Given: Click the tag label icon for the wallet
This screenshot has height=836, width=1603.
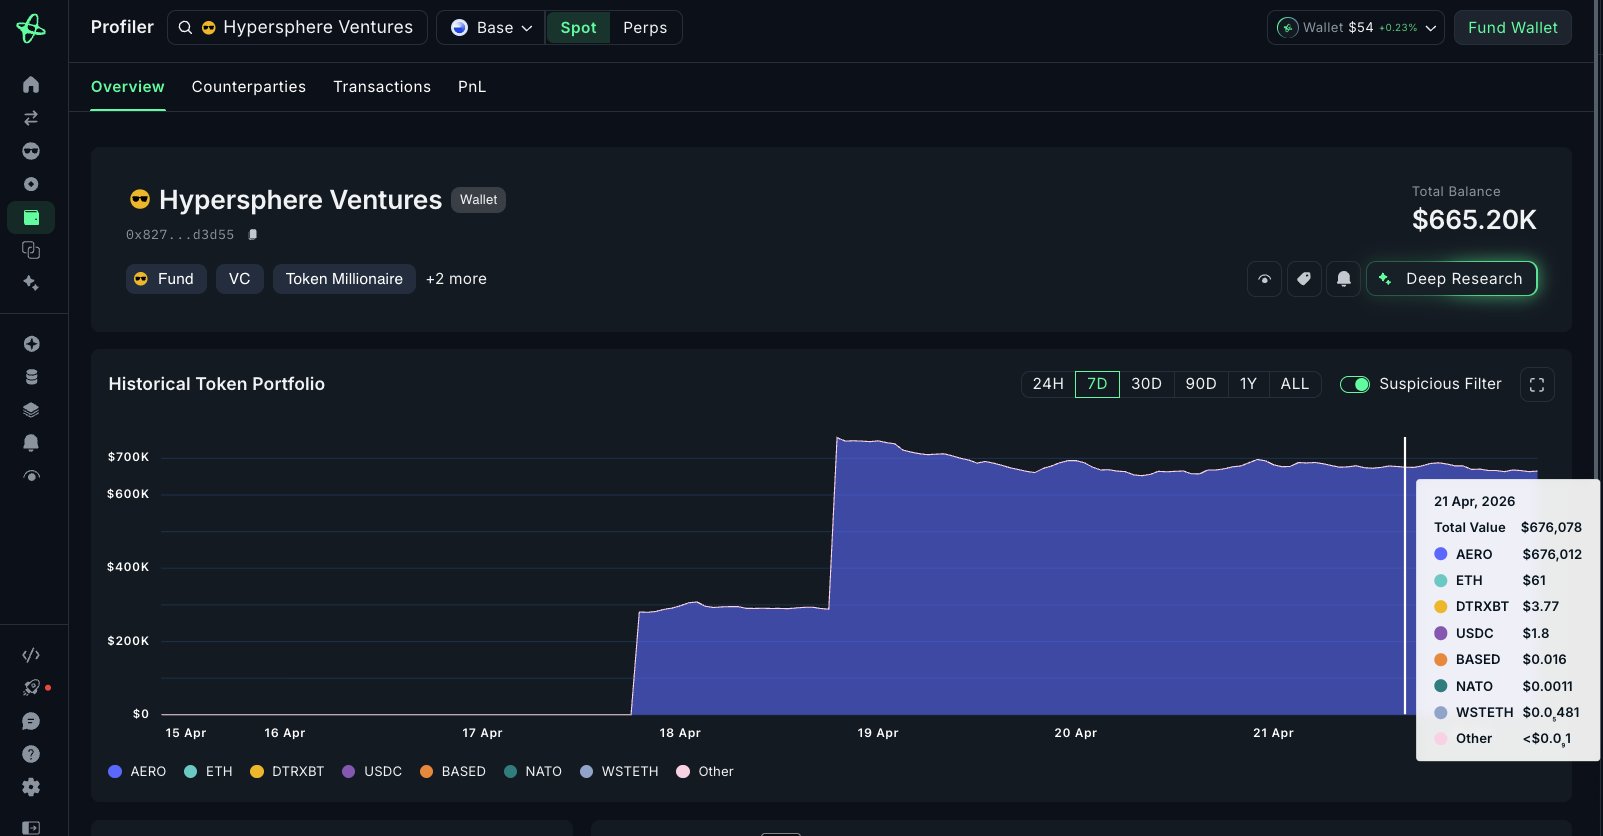Looking at the screenshot, I should point(1304,279).
